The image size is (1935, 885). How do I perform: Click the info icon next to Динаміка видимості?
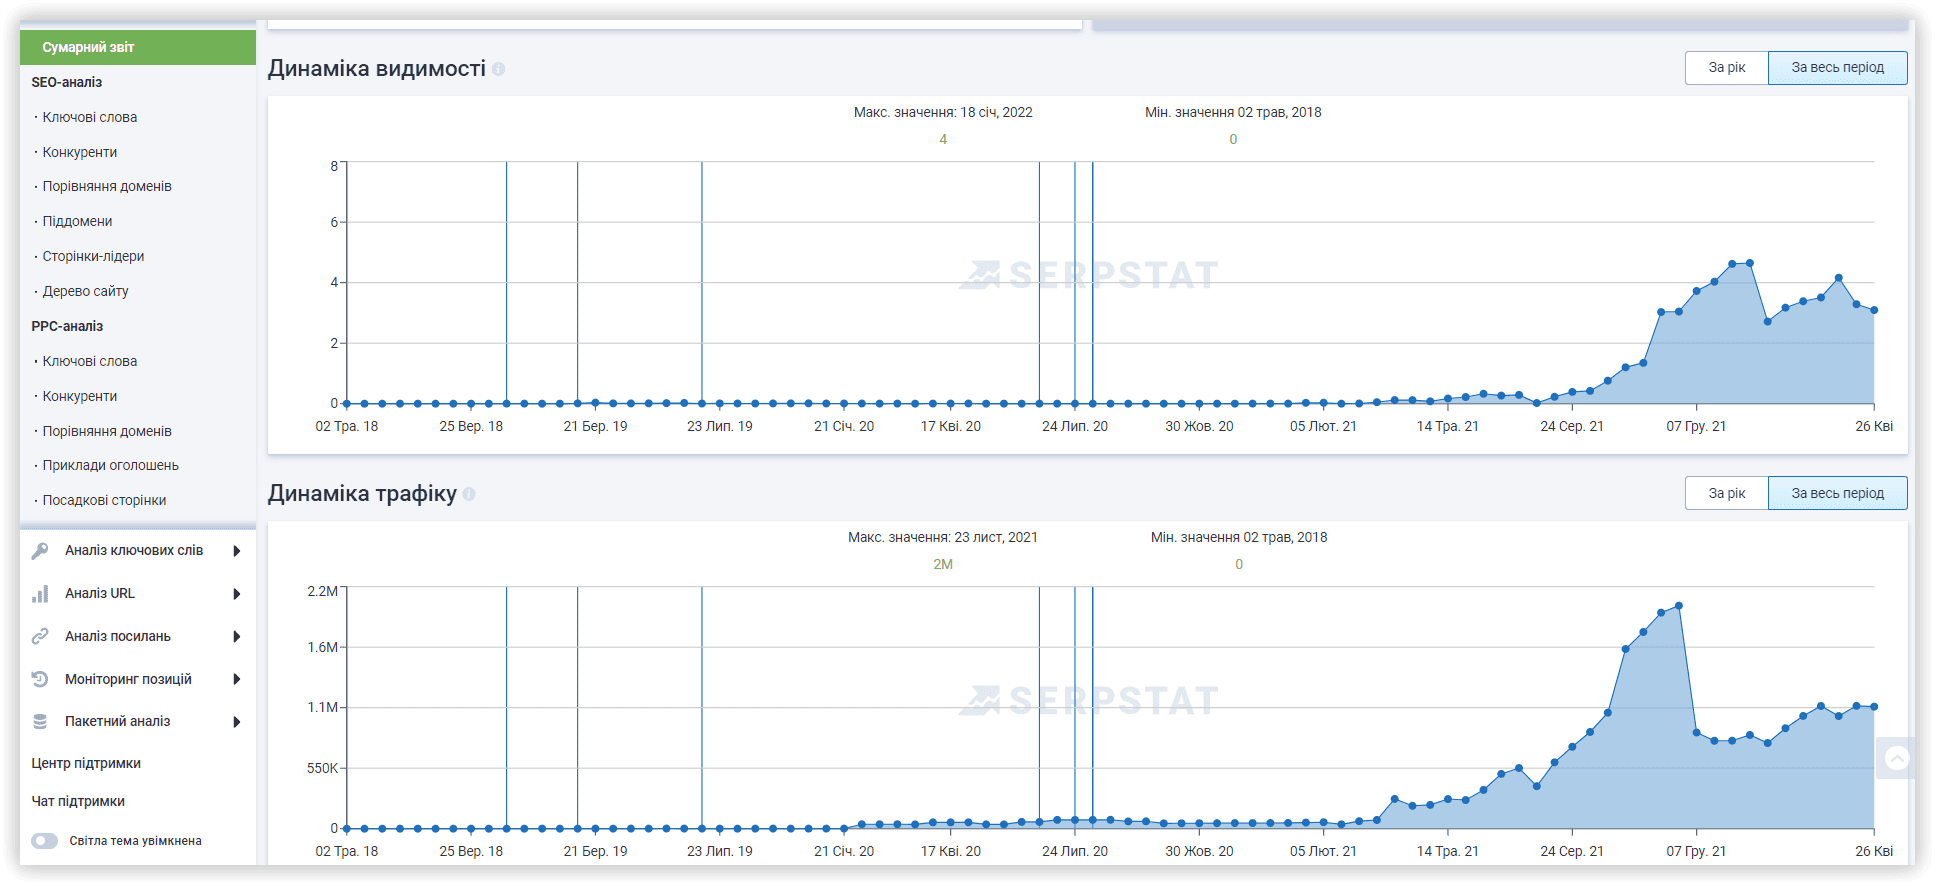click(x=498, y=69)
